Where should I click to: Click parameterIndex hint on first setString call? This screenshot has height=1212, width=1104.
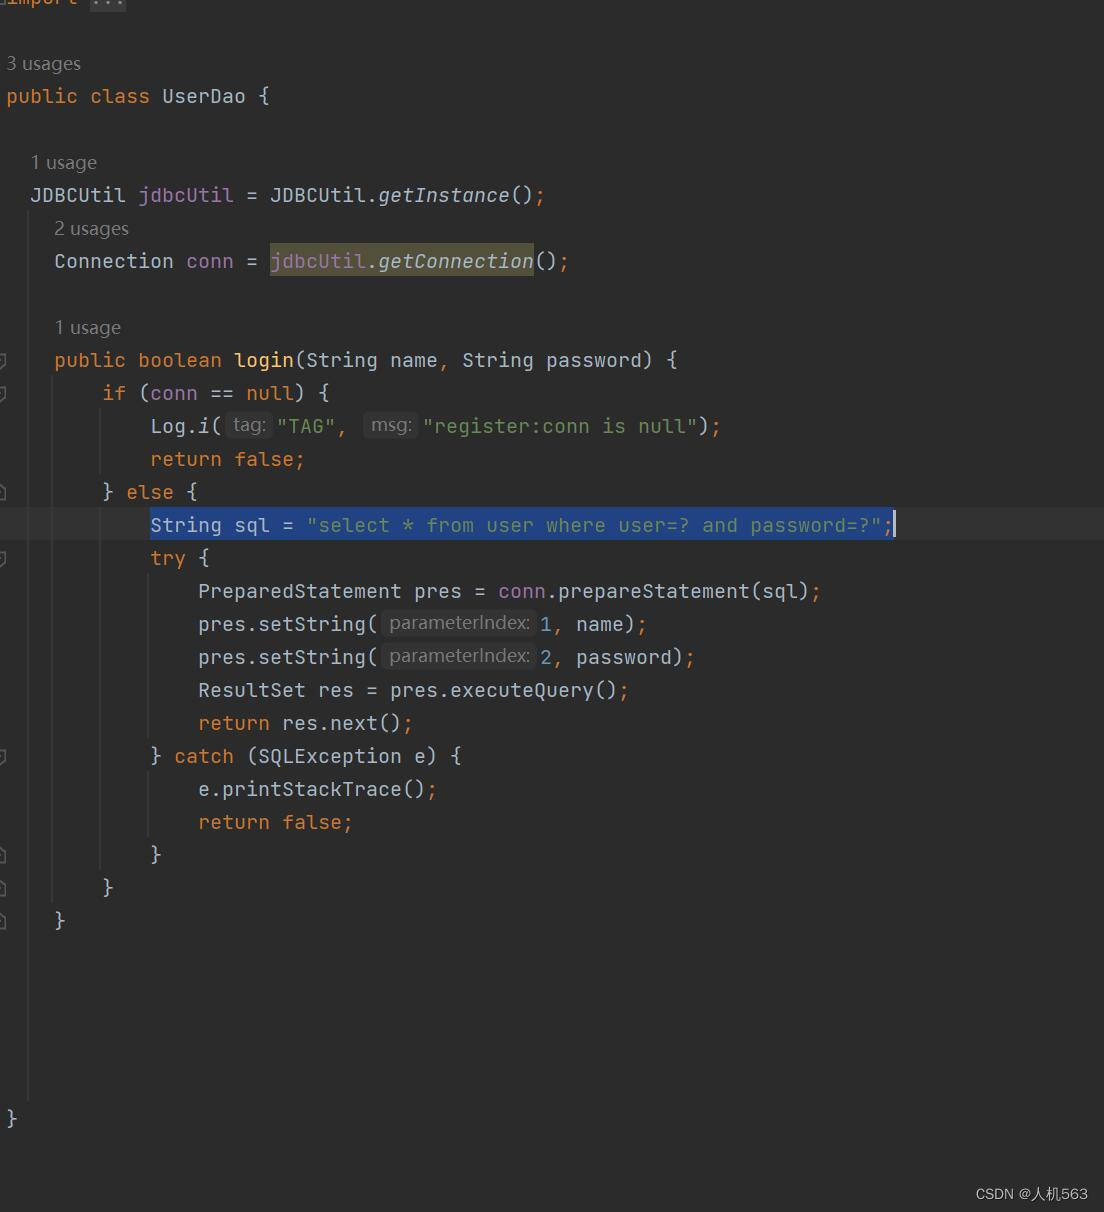pos(459,622)
